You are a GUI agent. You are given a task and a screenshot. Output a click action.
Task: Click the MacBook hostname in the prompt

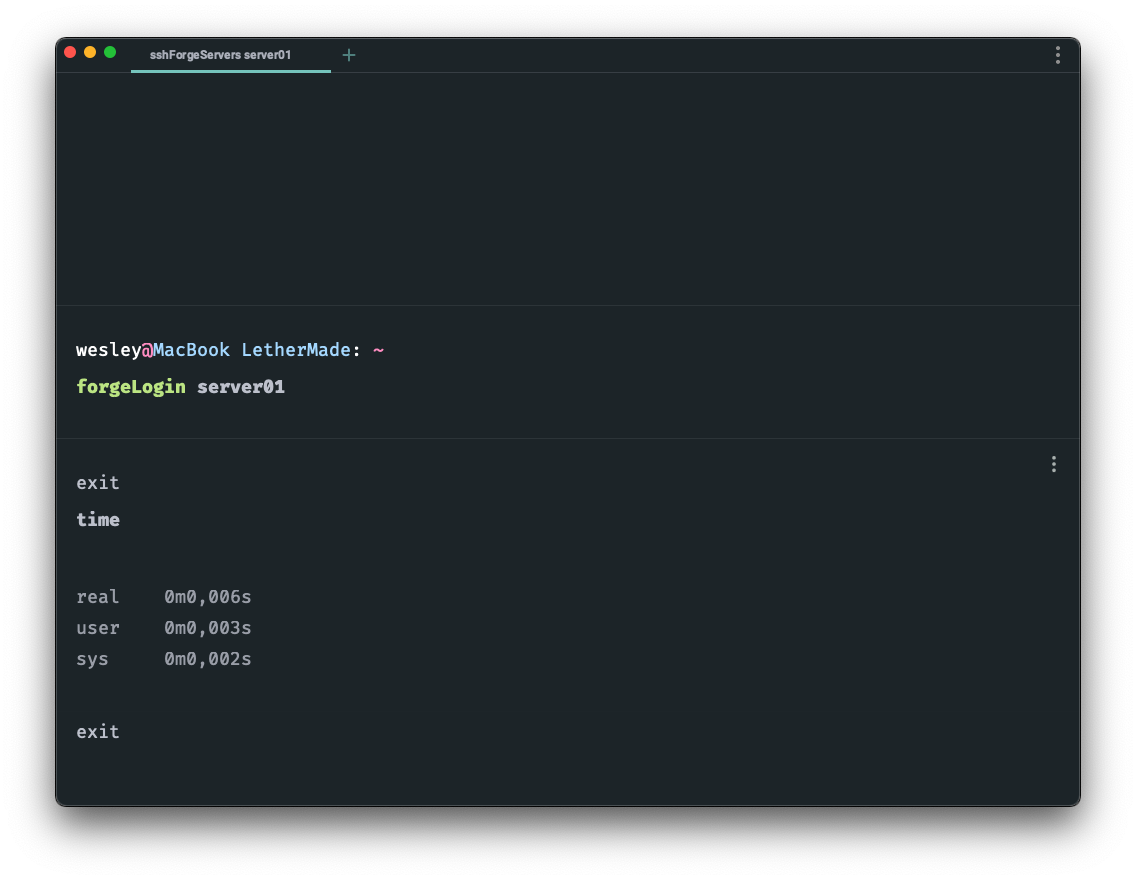(191, 350)
